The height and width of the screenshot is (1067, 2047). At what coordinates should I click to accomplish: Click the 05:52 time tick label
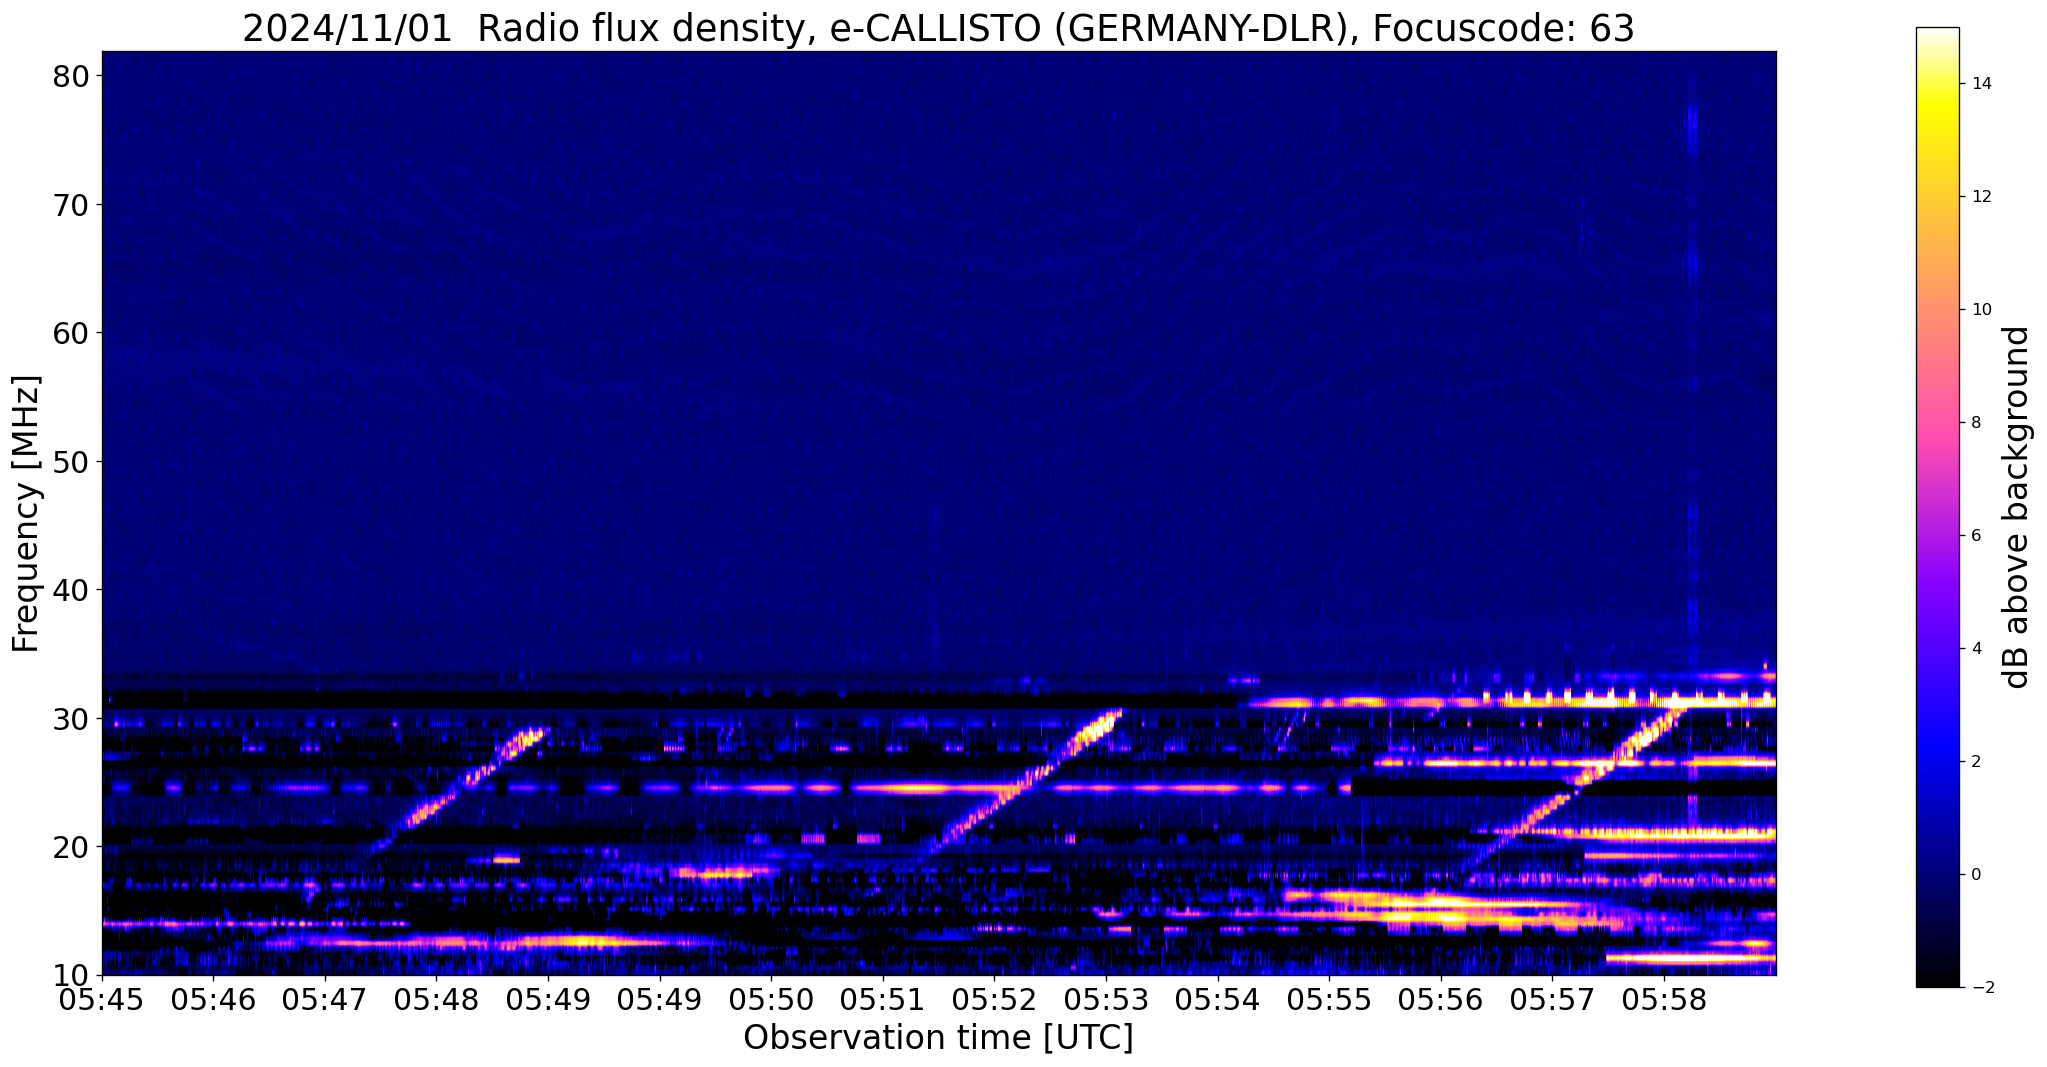(x=994, y=1000)
